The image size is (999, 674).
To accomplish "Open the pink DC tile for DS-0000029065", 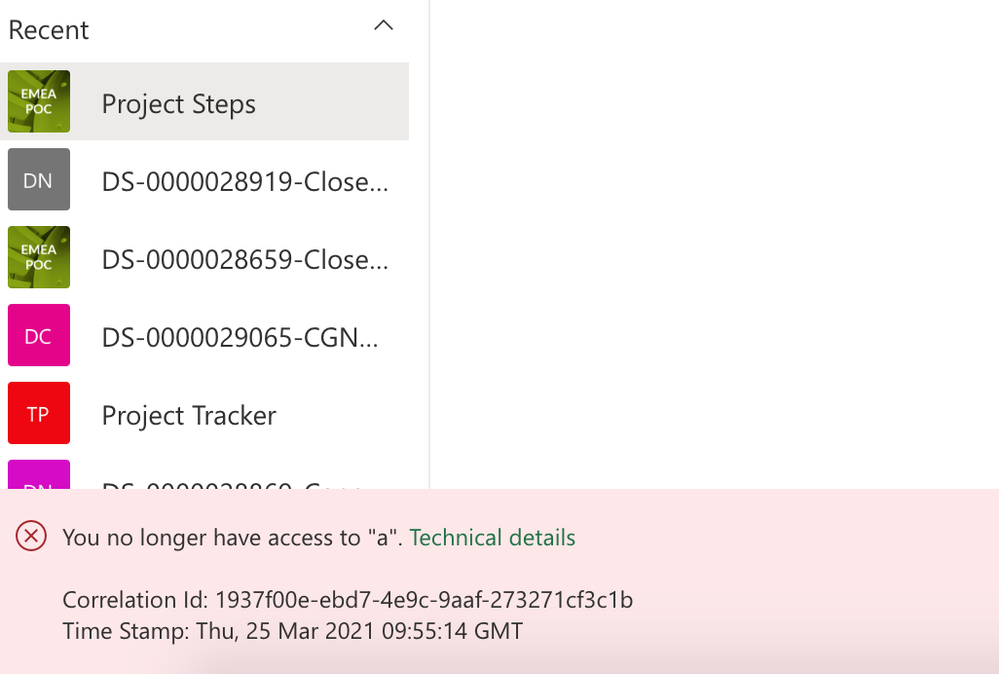I will pyautogui.click(x=39, y=335).
